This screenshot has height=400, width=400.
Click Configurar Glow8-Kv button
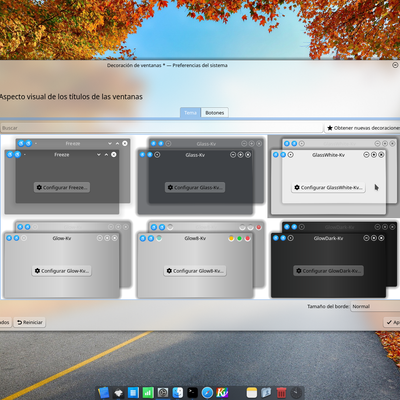(x=195, y=271)
